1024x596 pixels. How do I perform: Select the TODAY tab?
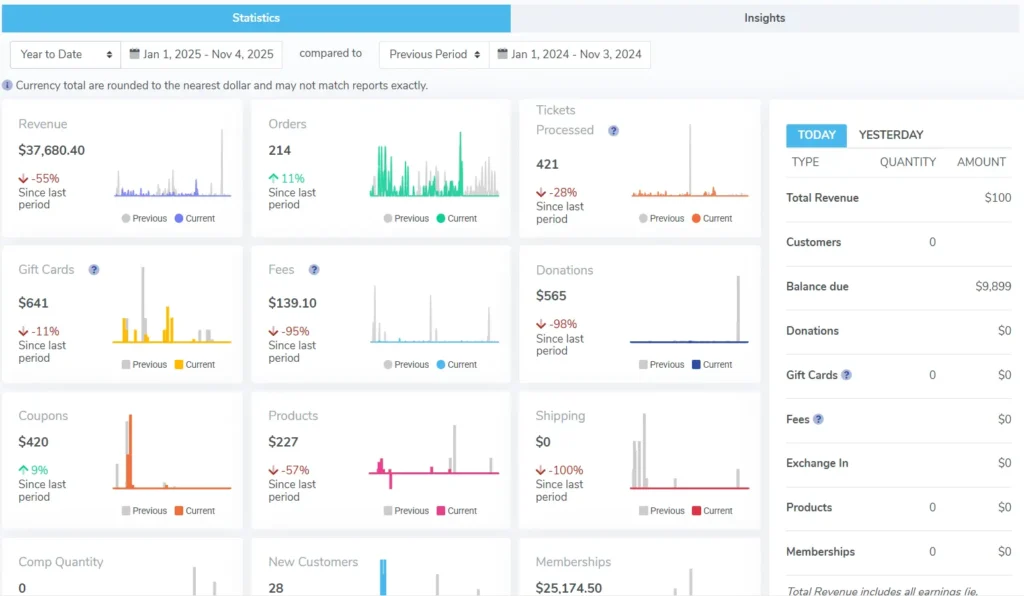tap(816, 135)
